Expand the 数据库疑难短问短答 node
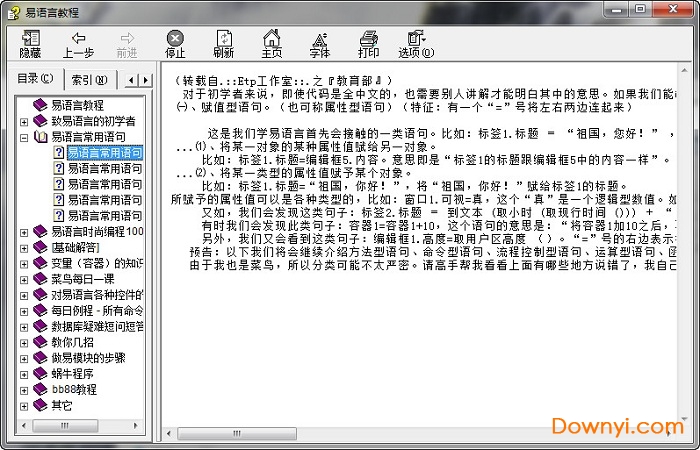Viewport: 700px width, 450px height. [x=24, y=327]
